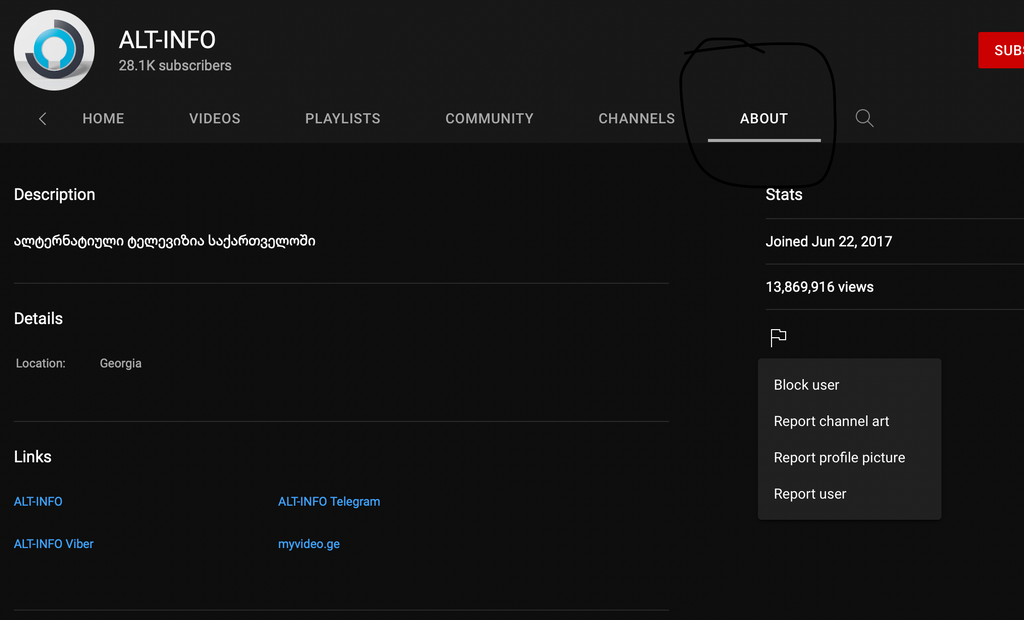Select the About tab
Image resolution: width=1024 pixels, height=620 pixels.
(764, 118)
